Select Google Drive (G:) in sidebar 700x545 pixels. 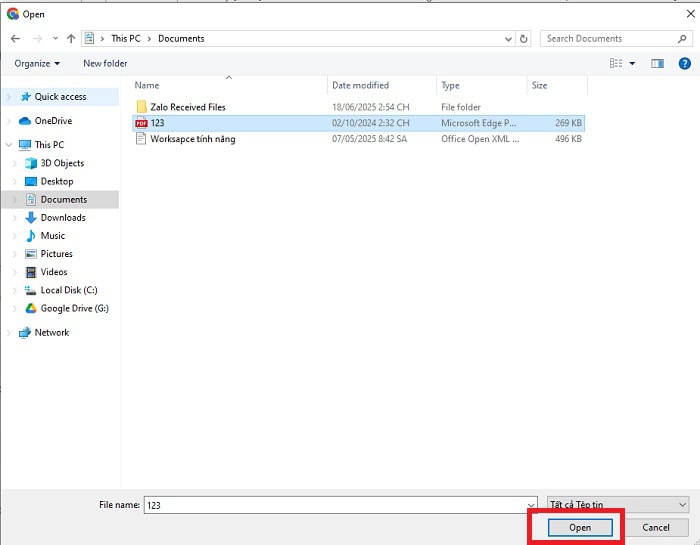tap(74, 308)
